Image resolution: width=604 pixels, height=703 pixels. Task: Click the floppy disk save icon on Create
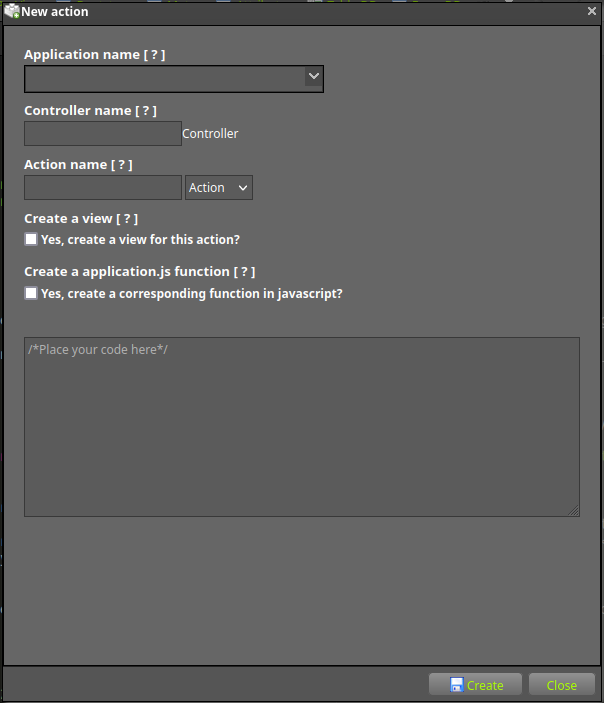[x=456, y=685]
